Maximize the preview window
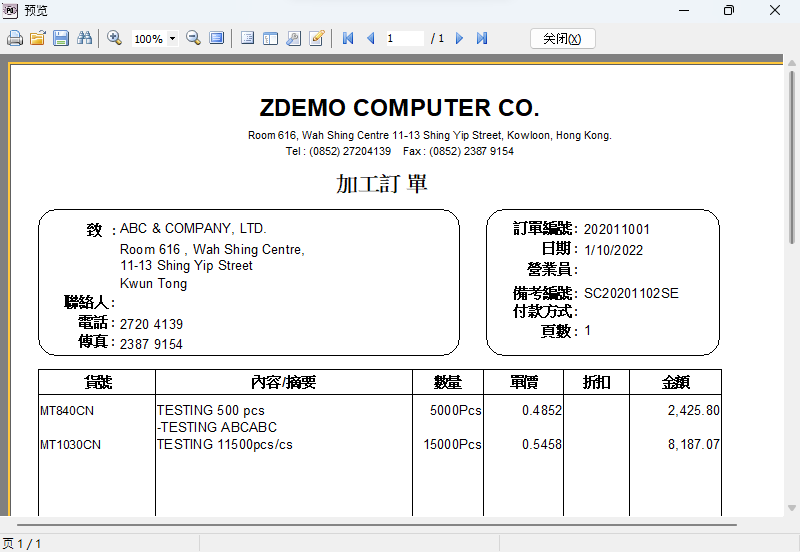The width and height of the screenshot is (800, 552). point(729,10)
